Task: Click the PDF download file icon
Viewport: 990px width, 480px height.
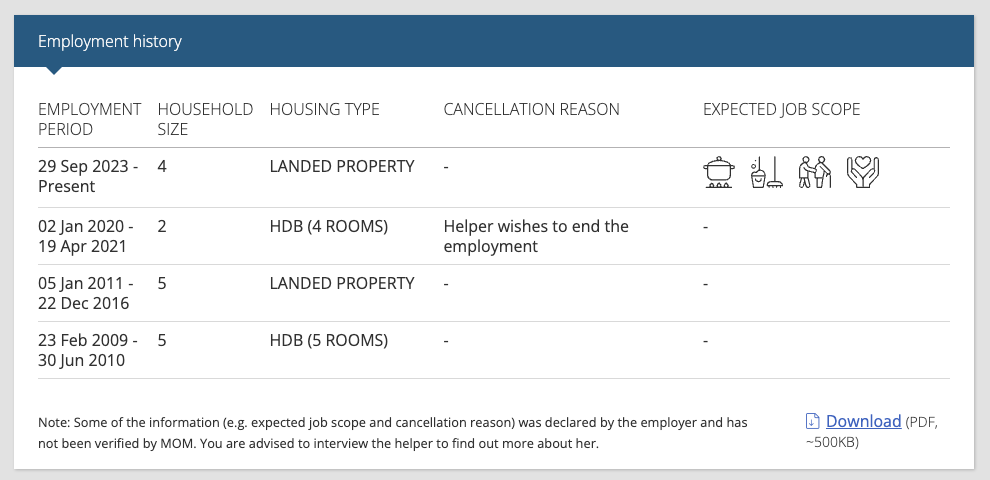Action: tap(813, 421)
